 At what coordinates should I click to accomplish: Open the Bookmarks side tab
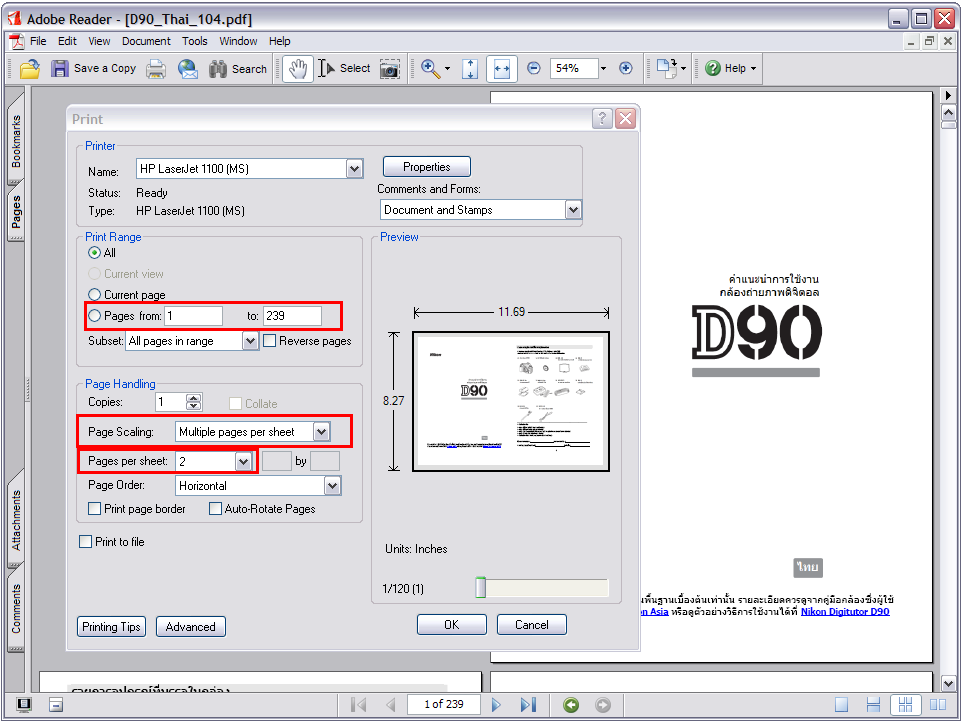coord(16,141)
